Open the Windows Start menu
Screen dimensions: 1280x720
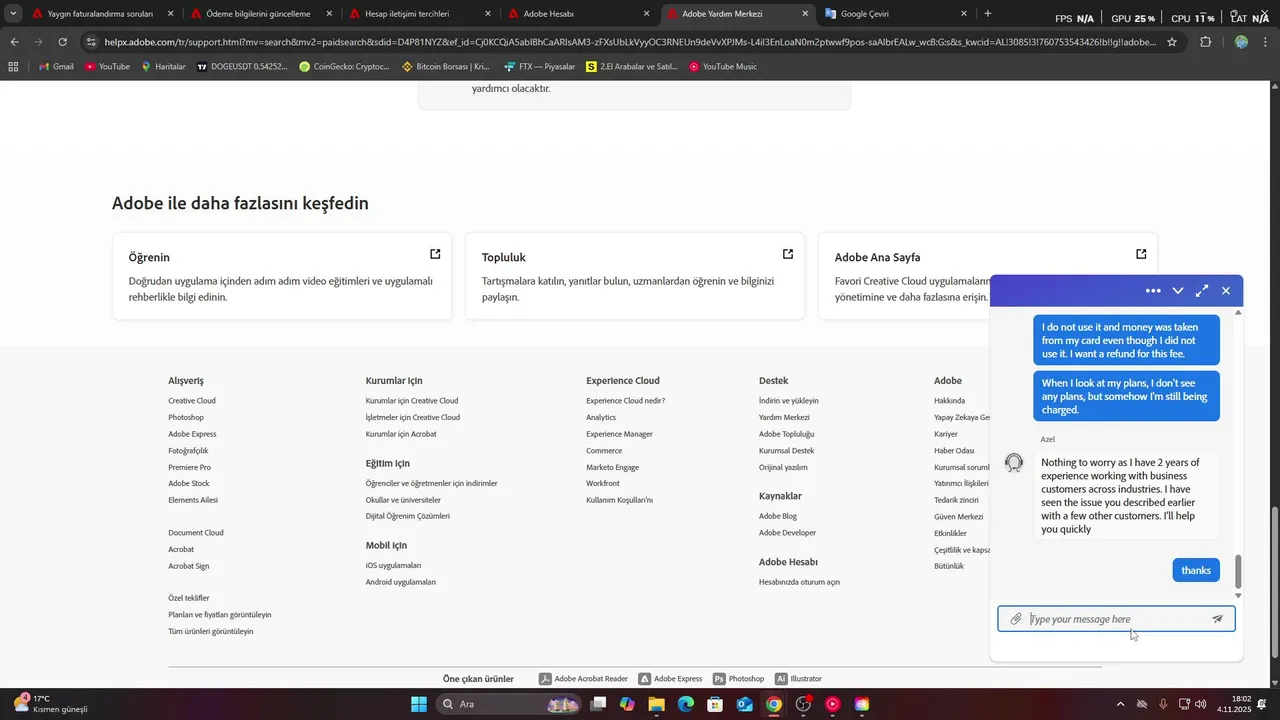[x=419, y=704]
